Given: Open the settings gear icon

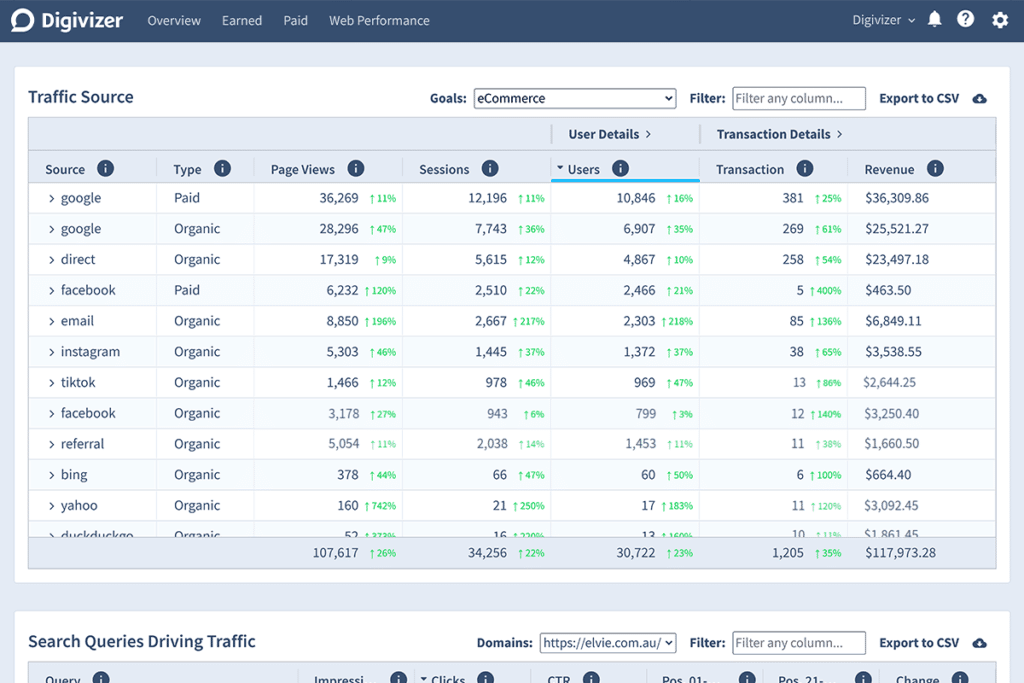Looking at the screenshot, I should (x=1000, y=20).
